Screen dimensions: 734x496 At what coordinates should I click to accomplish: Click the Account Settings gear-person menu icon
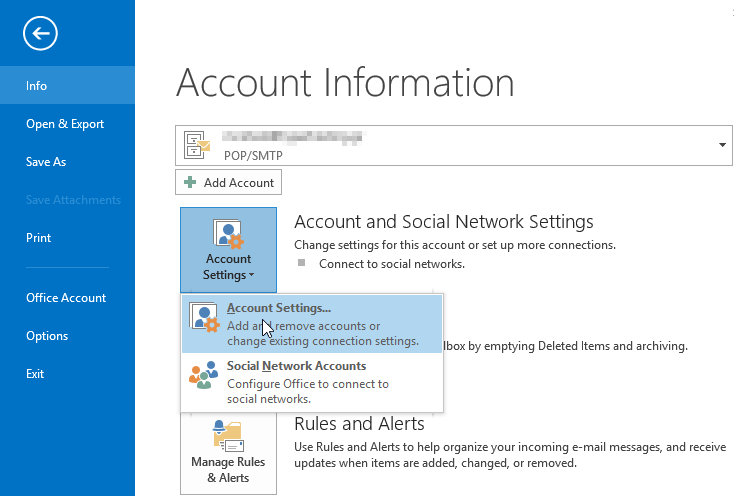(204, 317)
